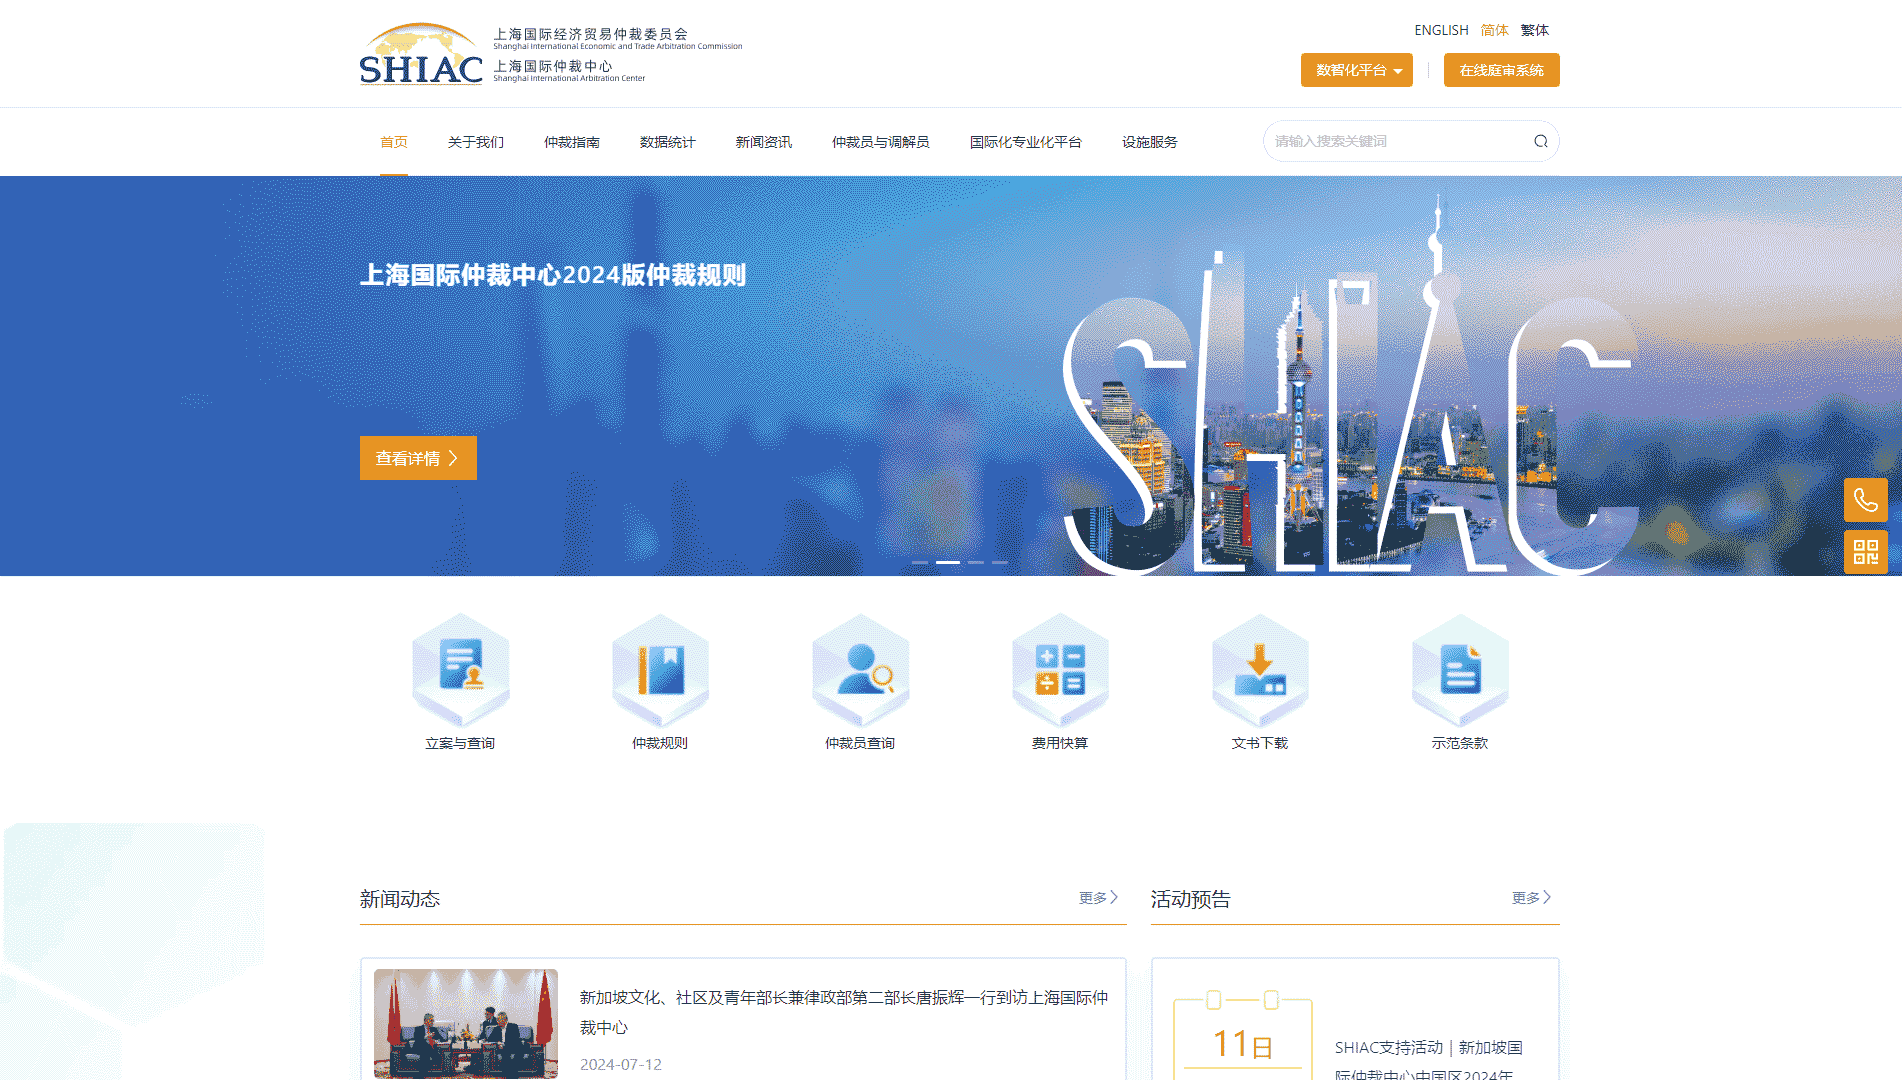Open 仲裁员查询 person search icon
1902x1080 pixels.
coord(860,670)
